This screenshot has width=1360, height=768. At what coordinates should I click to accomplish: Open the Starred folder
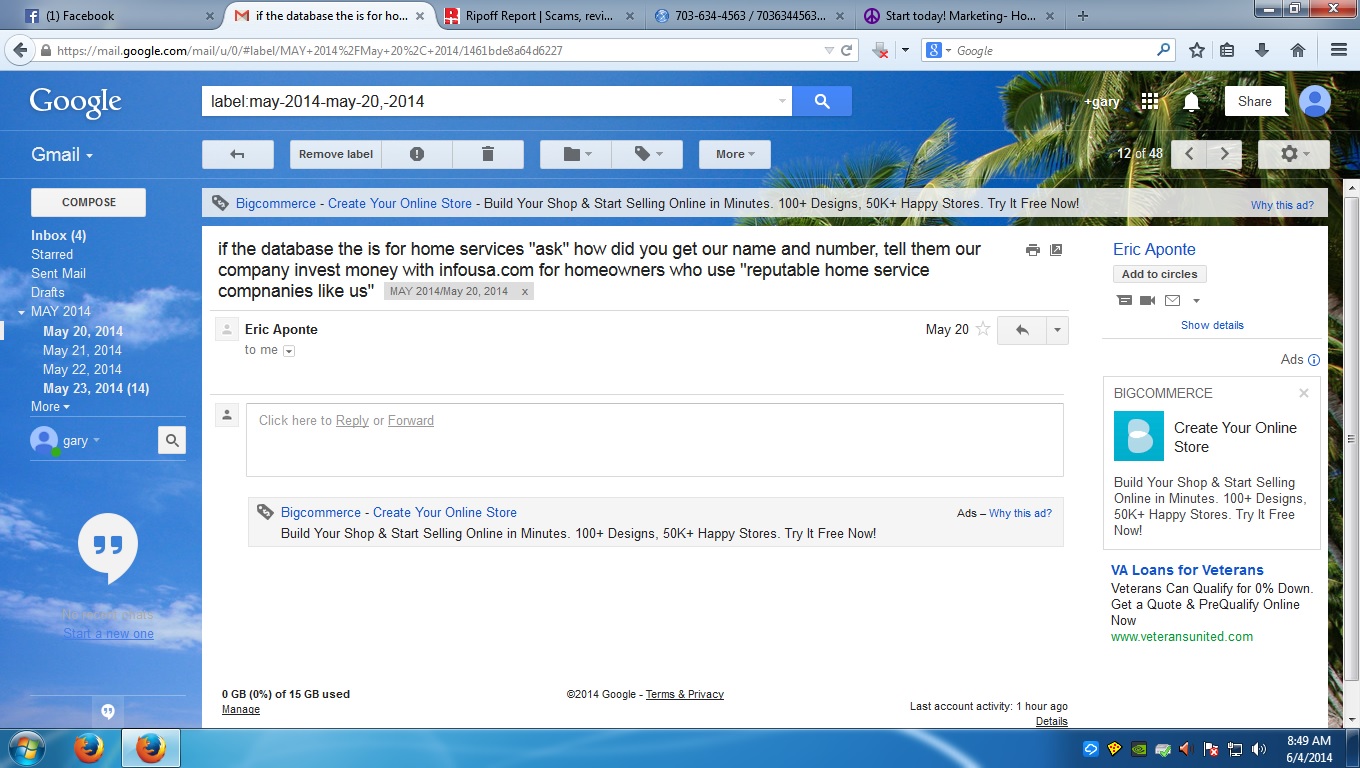pyautogui.click(x=52, y=254)
